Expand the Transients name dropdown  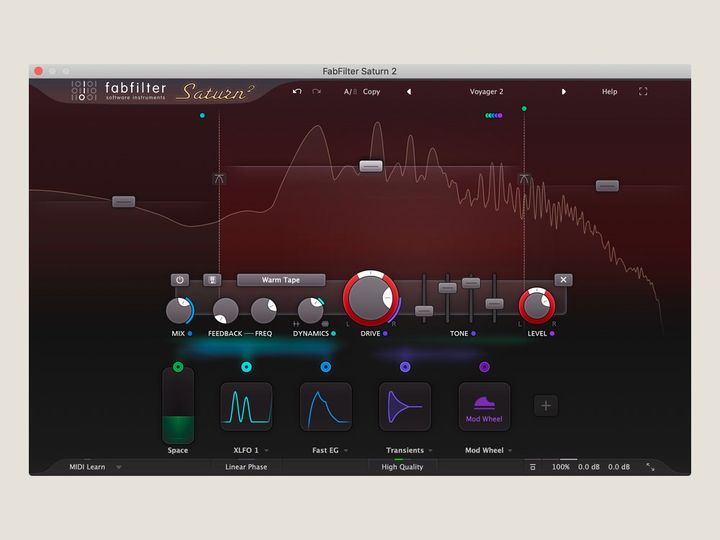click(430, 450)
